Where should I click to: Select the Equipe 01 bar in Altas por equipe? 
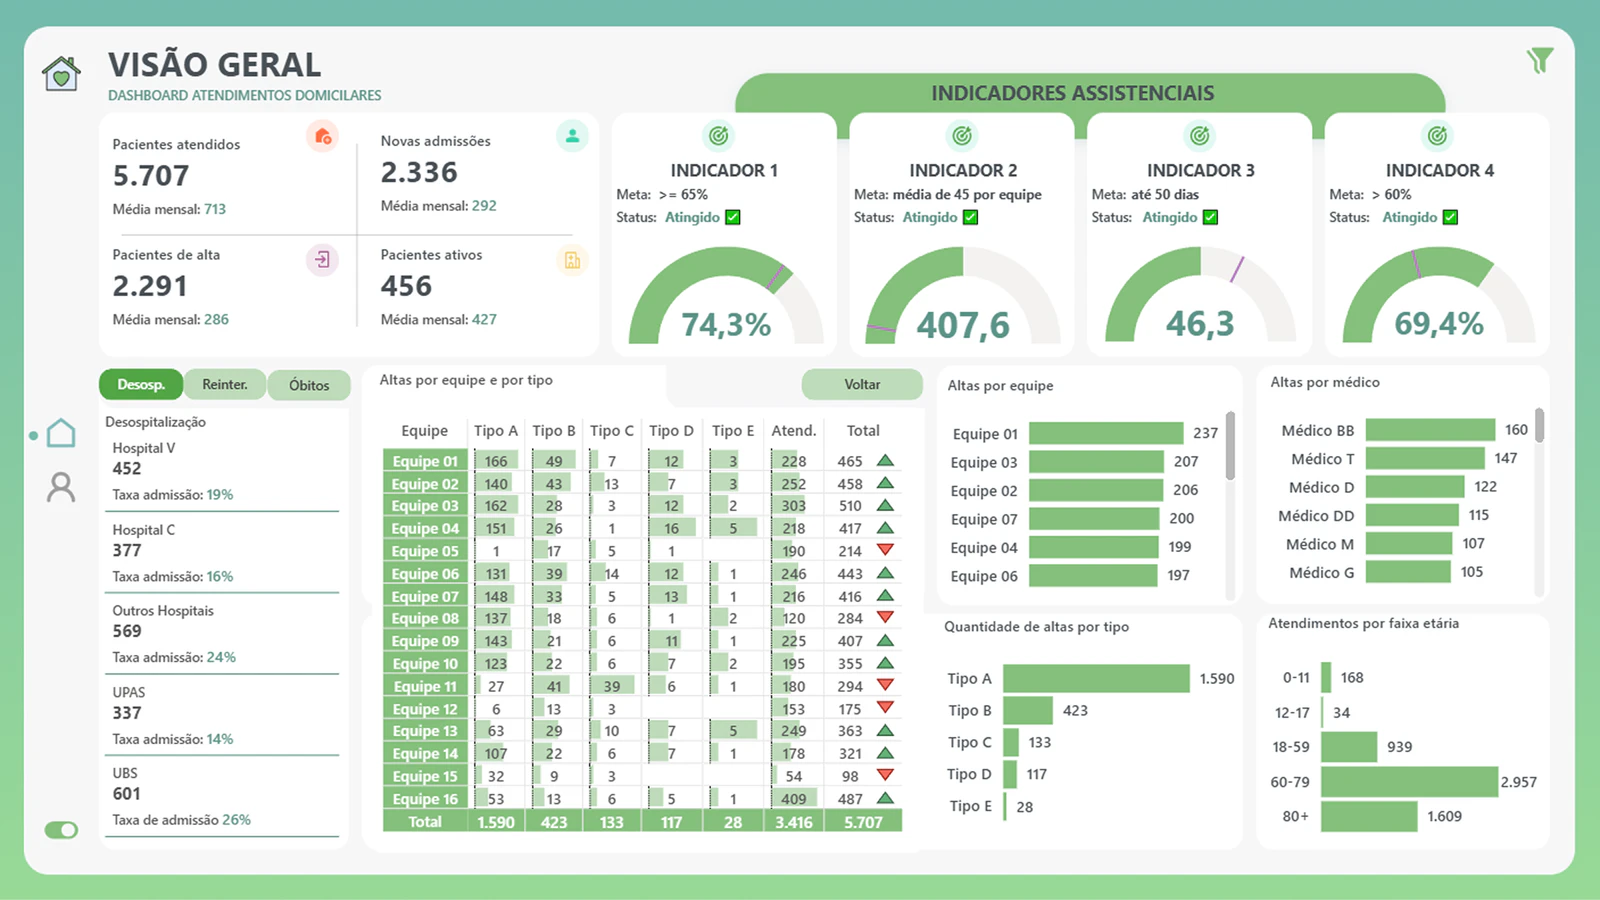pyautogui.click(x=1106, y=433)
